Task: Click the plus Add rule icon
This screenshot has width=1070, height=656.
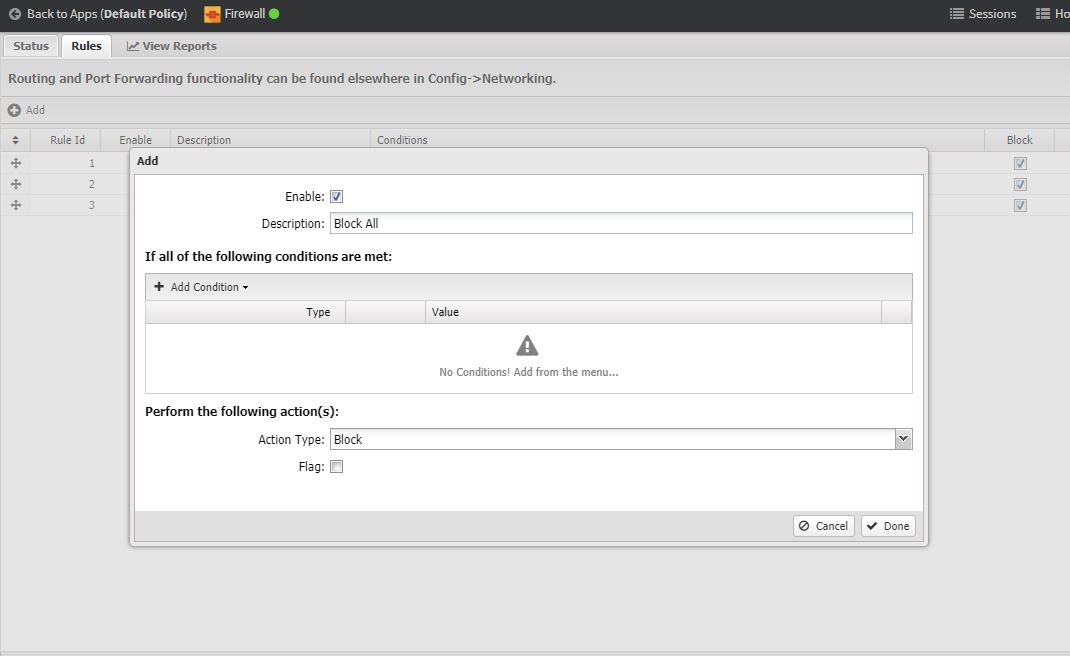Action: point(14,110)
